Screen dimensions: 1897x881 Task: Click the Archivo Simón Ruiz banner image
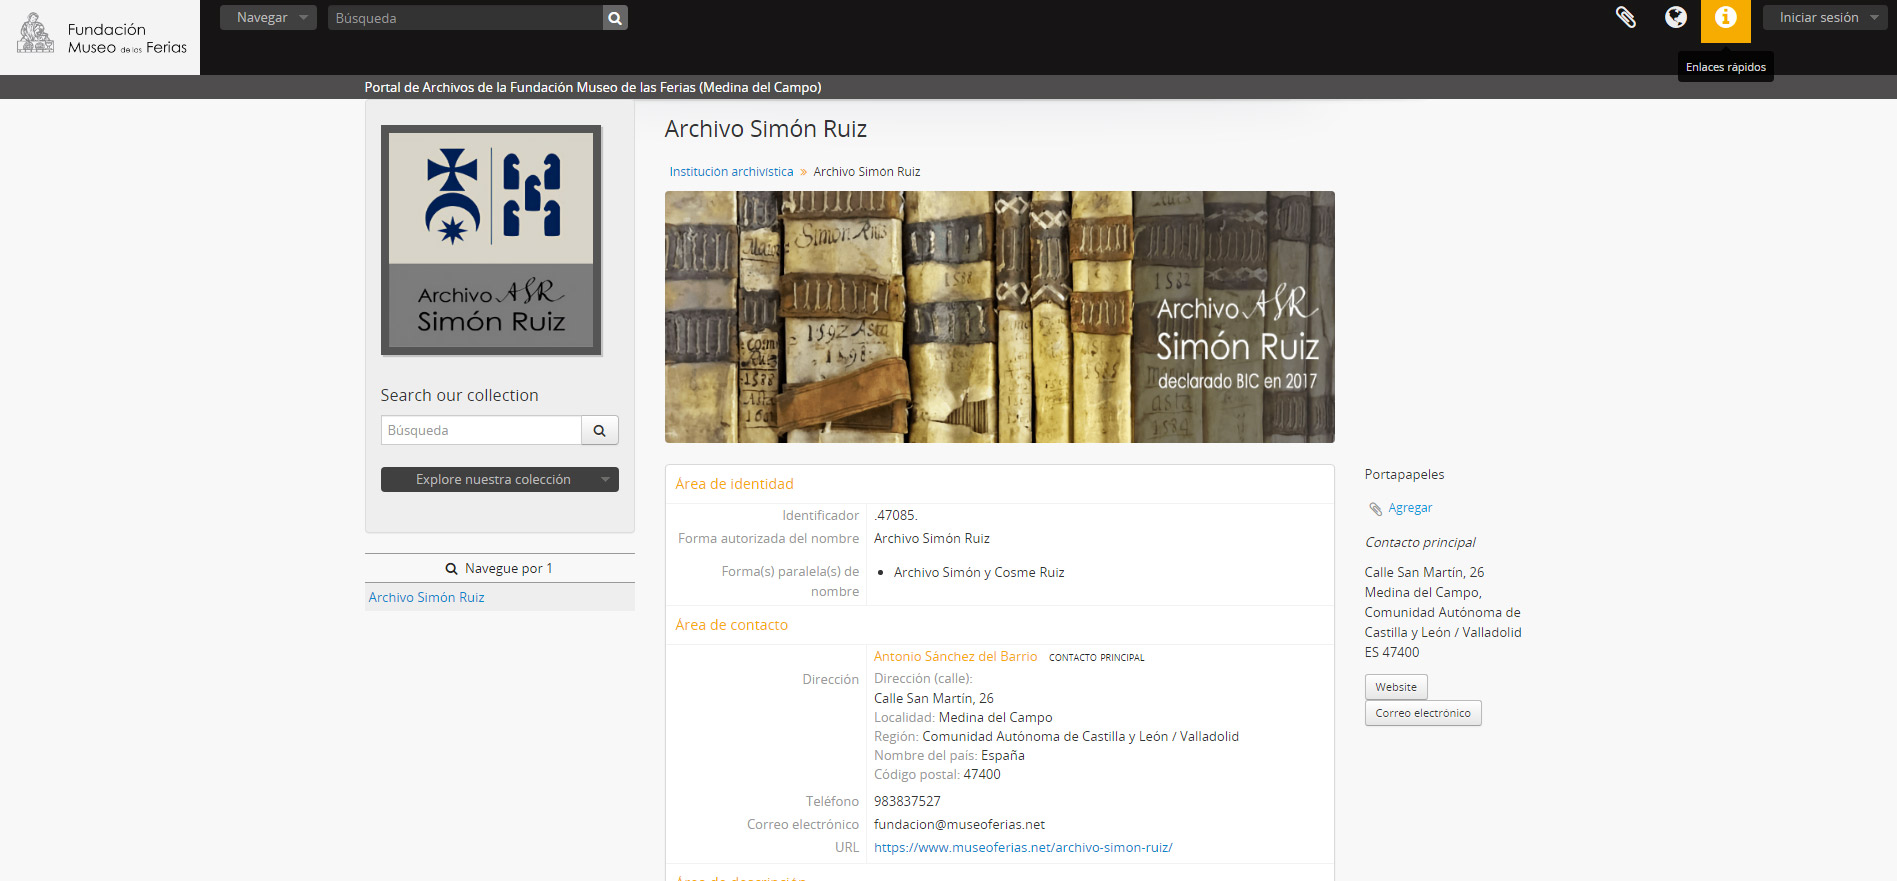(x=999, y=317)
